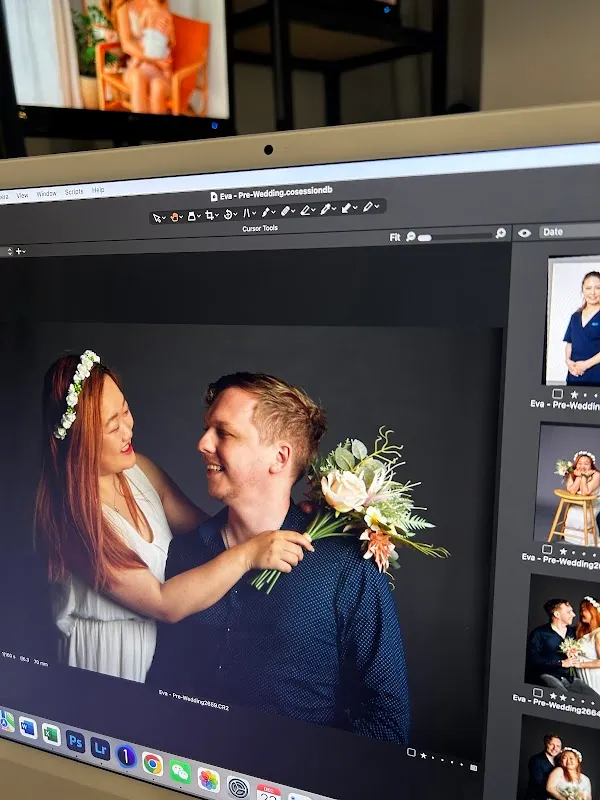
Task: Click filename Eva - Pre-Wedding2669.CR2 under image
Action: [x=193, y=699]
